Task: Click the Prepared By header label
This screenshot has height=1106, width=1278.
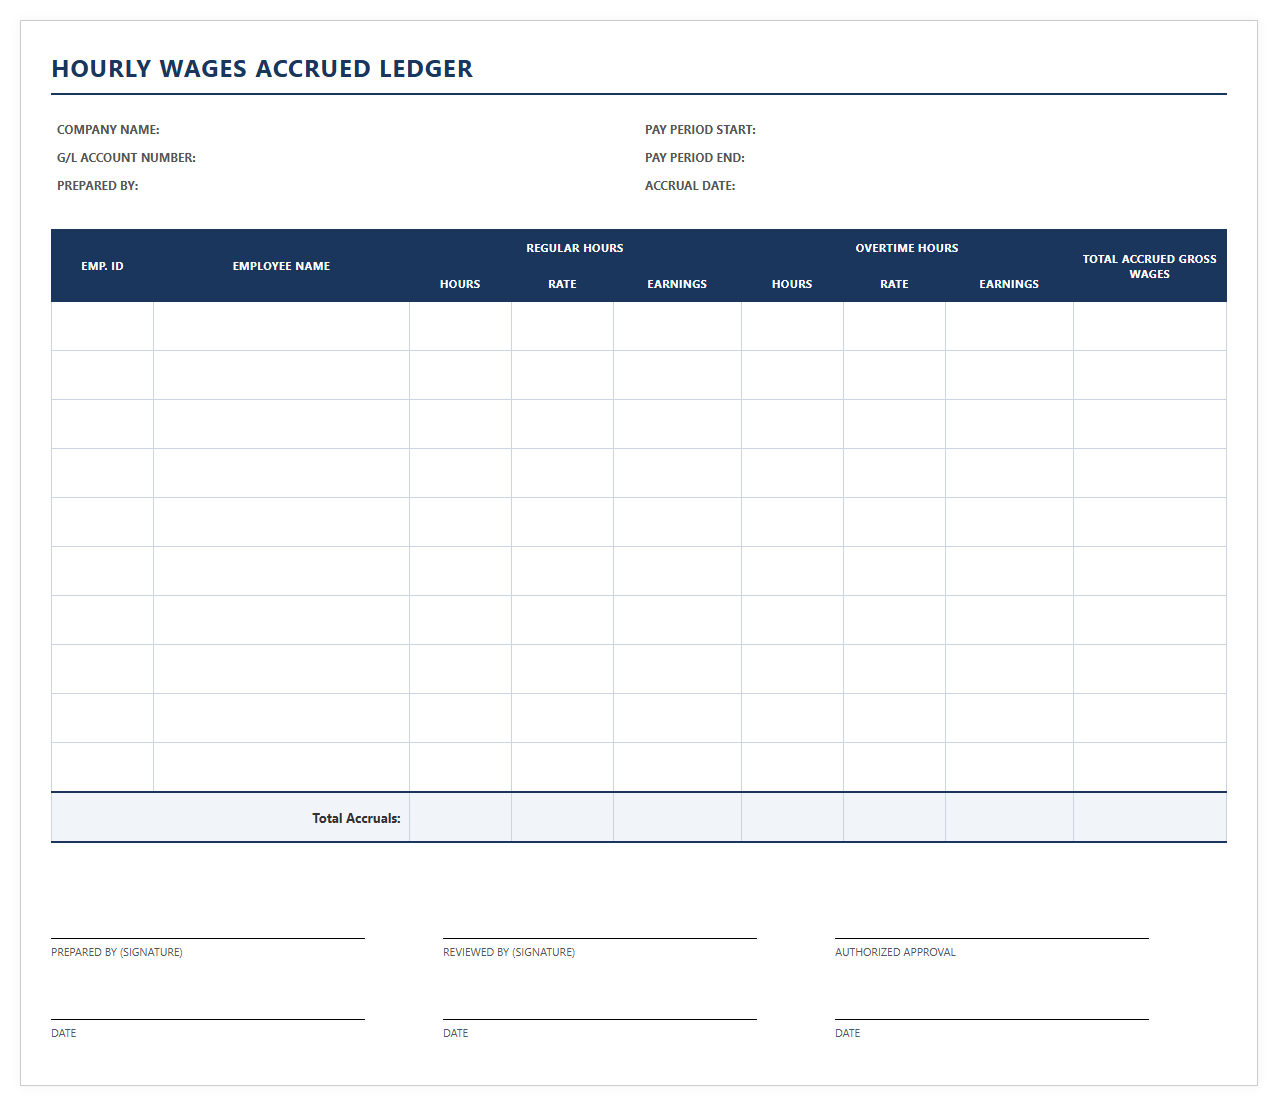Action: 98,186
